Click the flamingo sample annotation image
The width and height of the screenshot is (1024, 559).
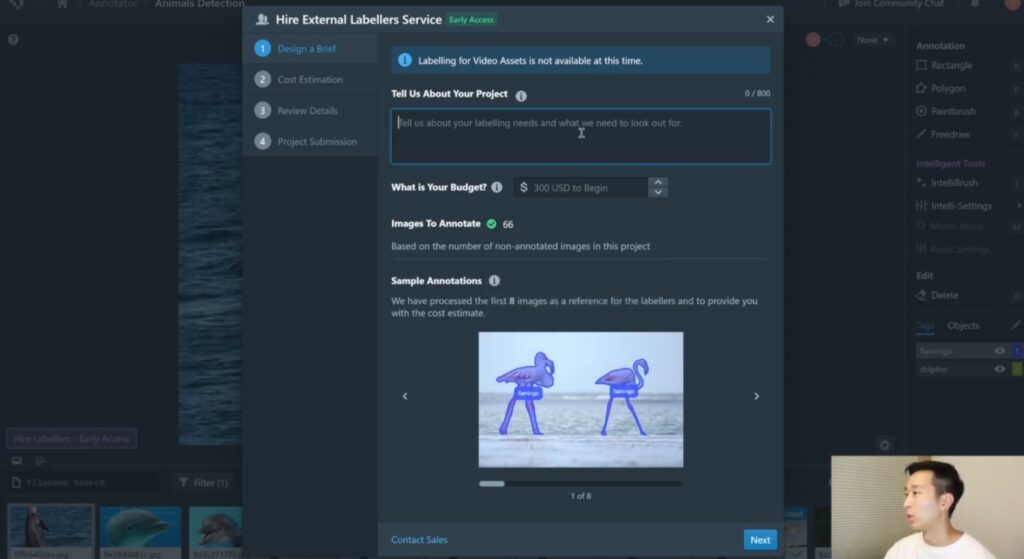pos(581,400)
